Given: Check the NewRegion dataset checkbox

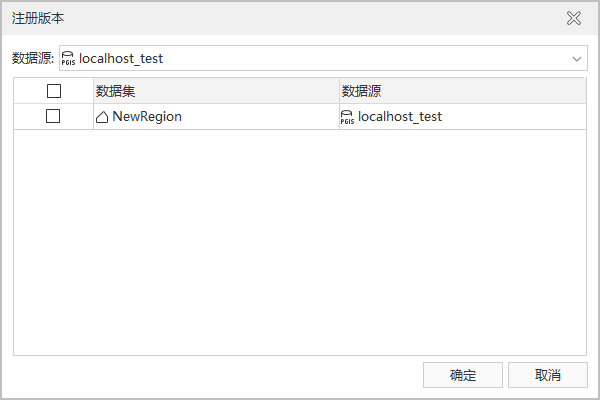Looking at the screenshot, I should coord(54,117).
